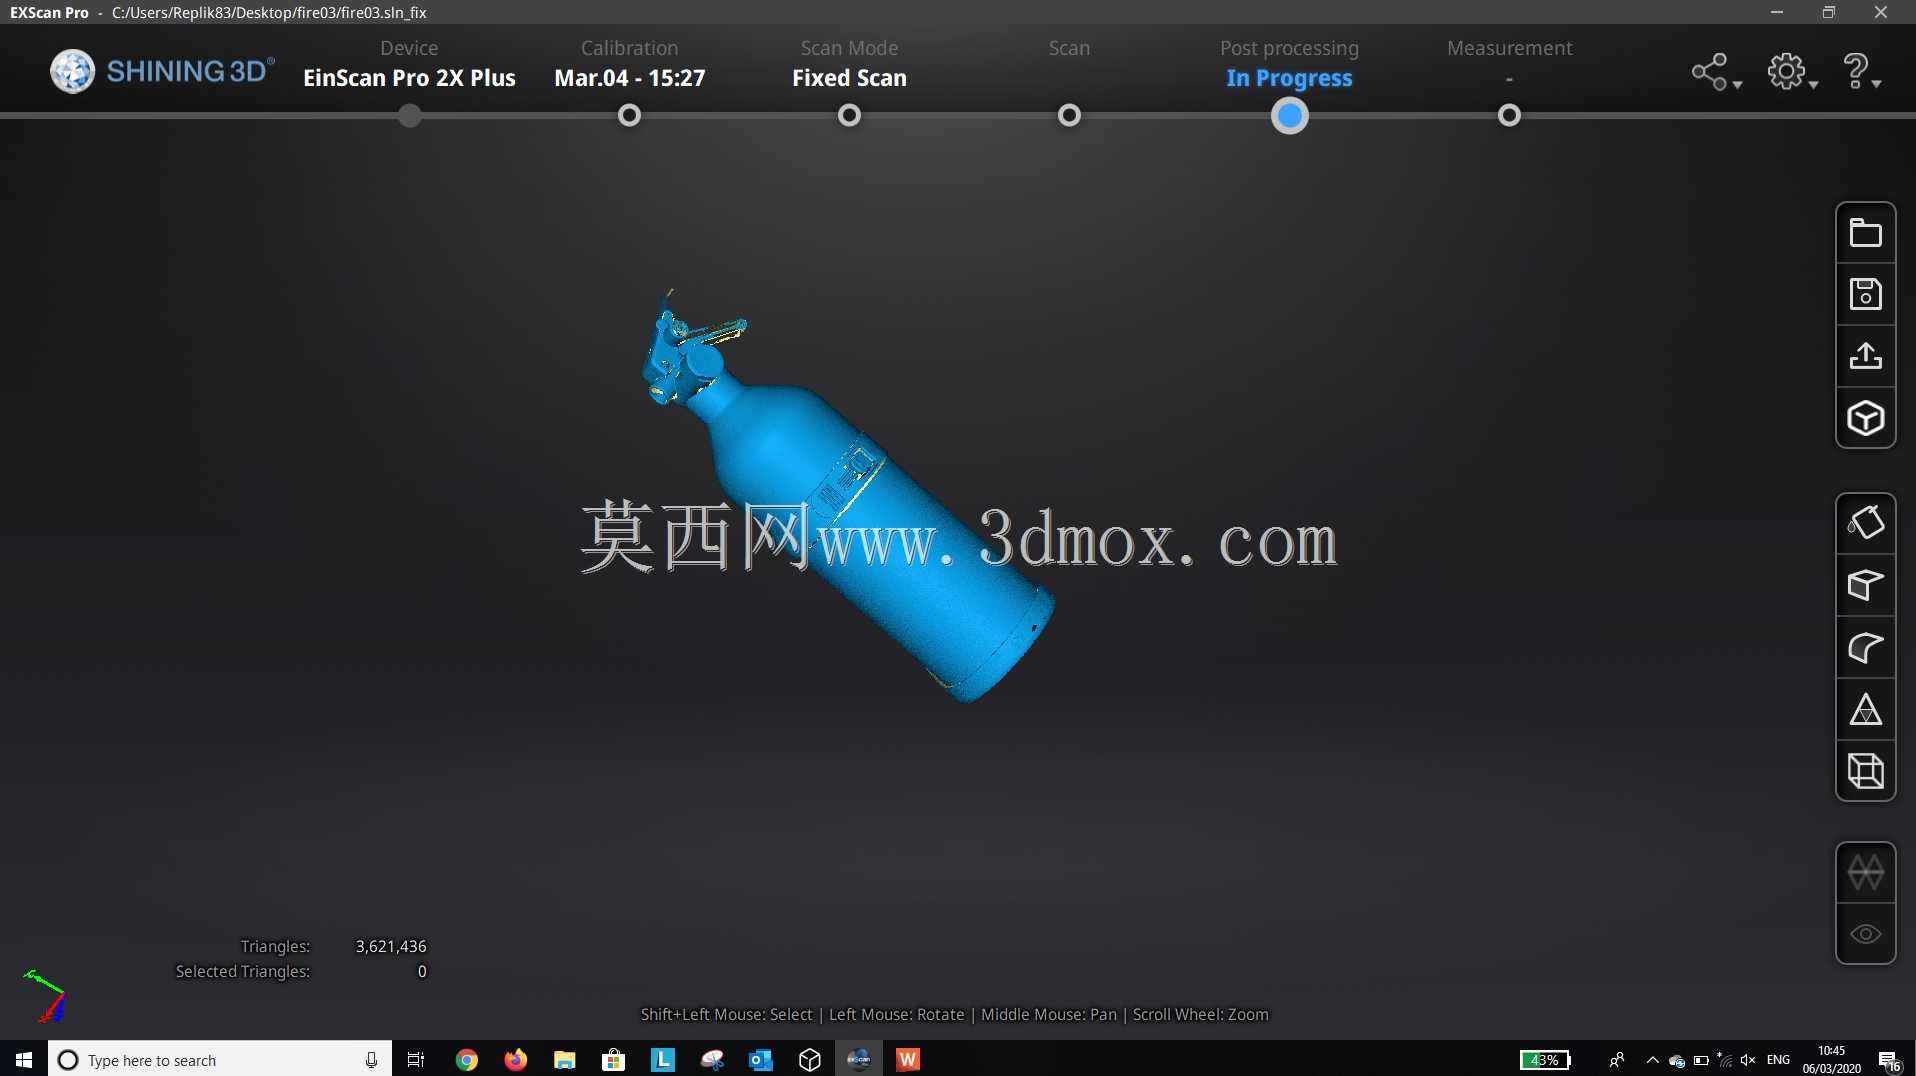This screenshot has height=1076, width=1916.
Task: Click the curved surface smoothing icon
Action: [x=1865, y=648]
